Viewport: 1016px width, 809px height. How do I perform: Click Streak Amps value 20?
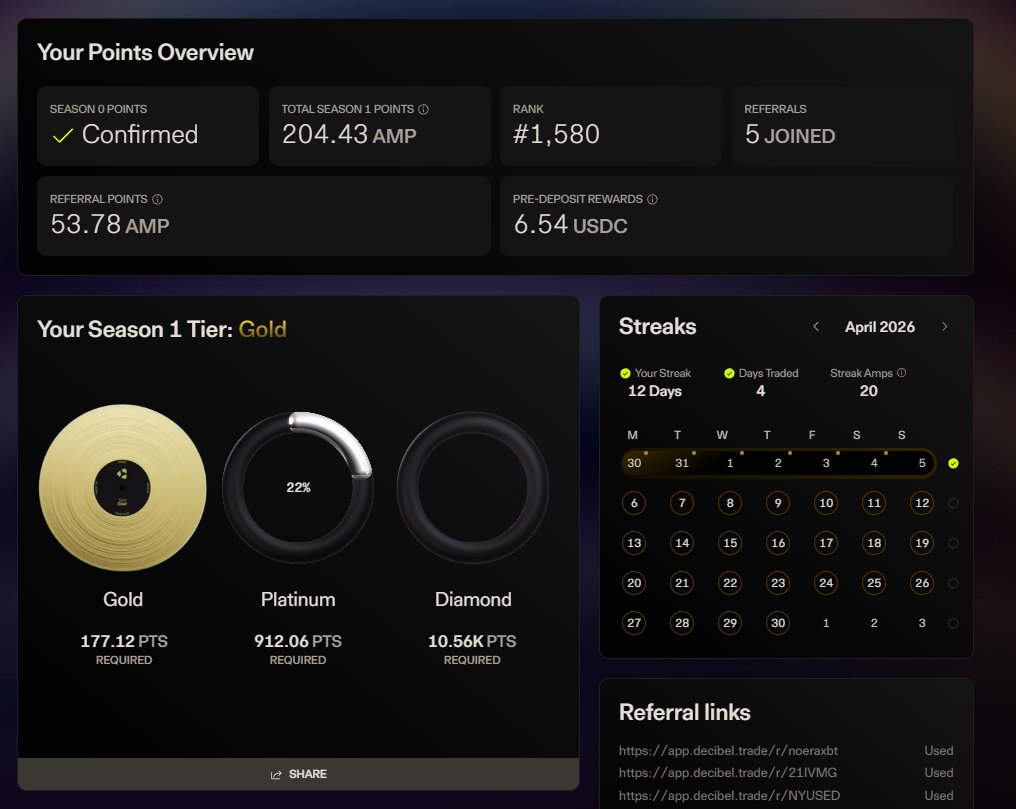pos(869,391)
